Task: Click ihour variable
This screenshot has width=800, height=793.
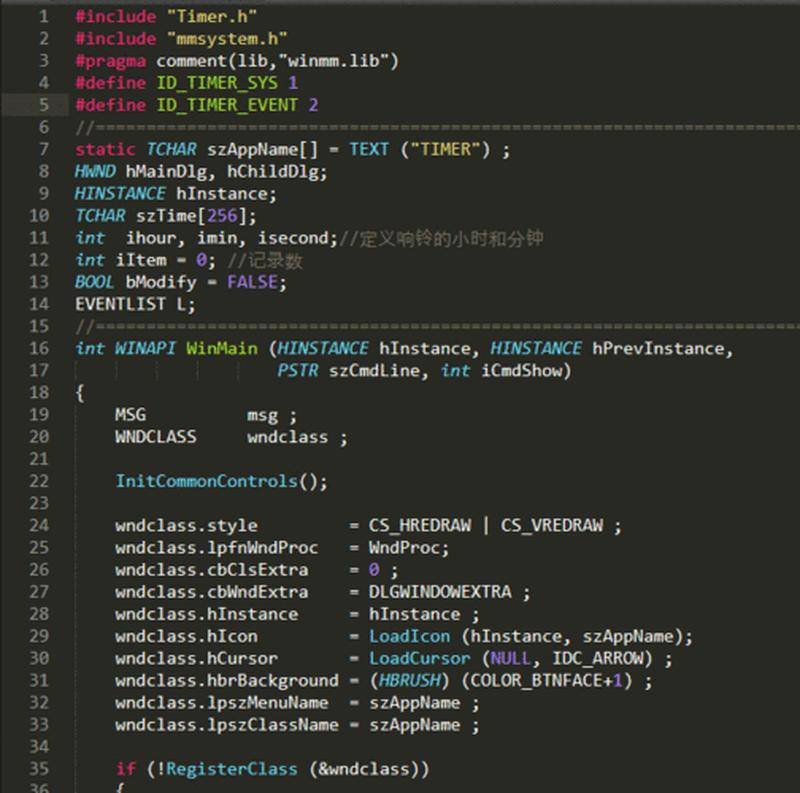Action: [151, 238]
